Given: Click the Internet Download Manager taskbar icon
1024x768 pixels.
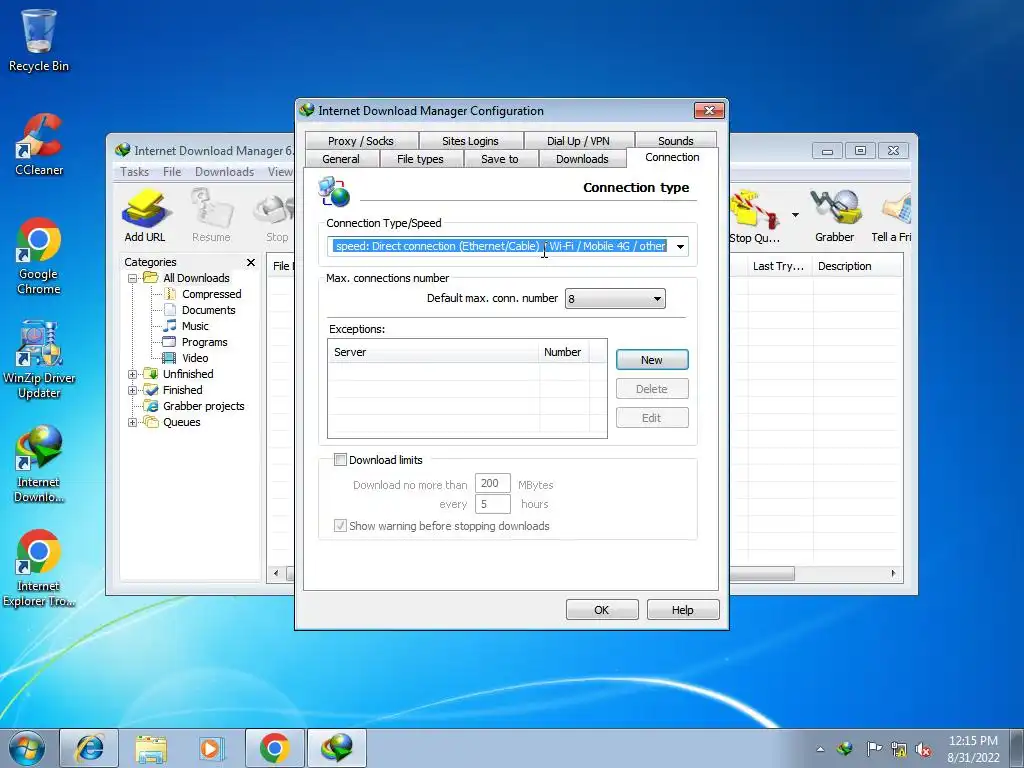Looking at the screenshot, I should click(336, 748).
